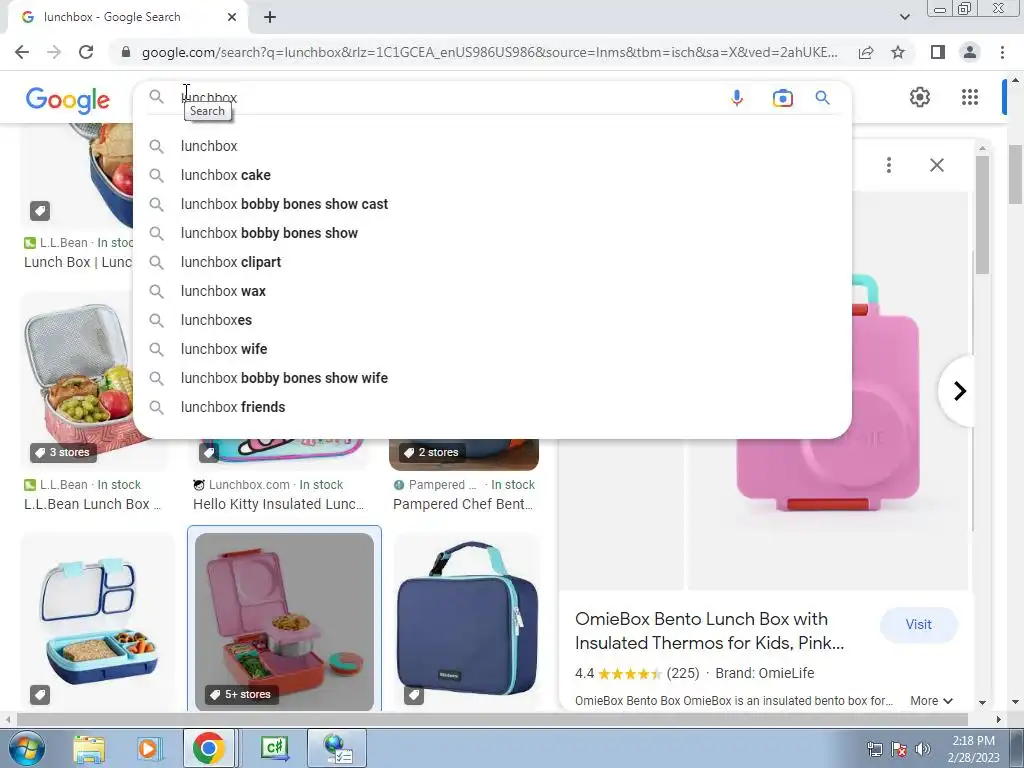This screenshot has width=1024, height=768.
Task: Go back with the browser back arrow
Action: point(22,52)
